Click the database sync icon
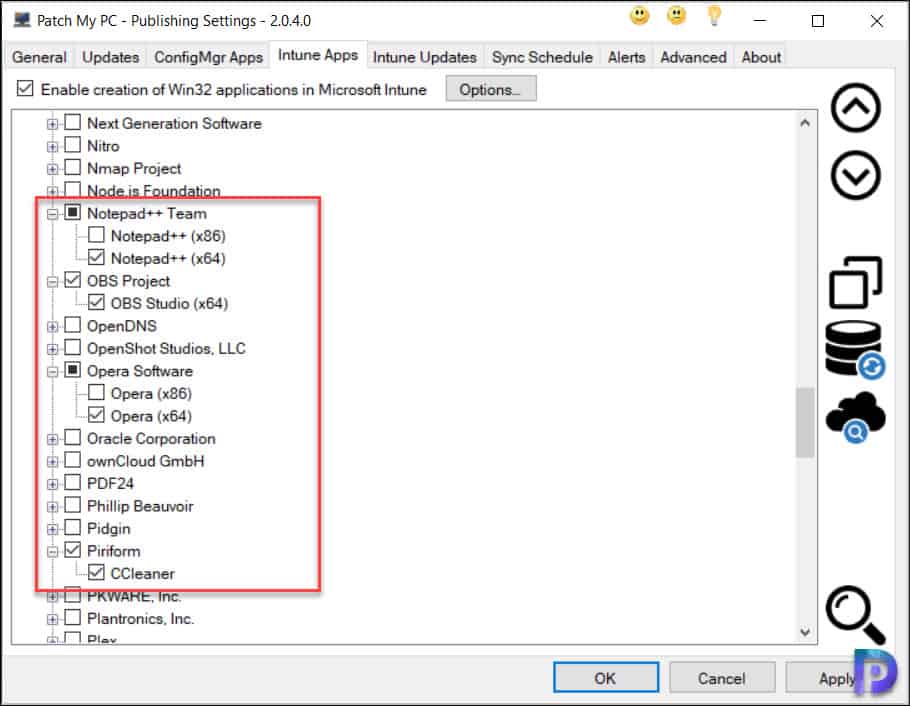The image size is (910, 706). 855,350
